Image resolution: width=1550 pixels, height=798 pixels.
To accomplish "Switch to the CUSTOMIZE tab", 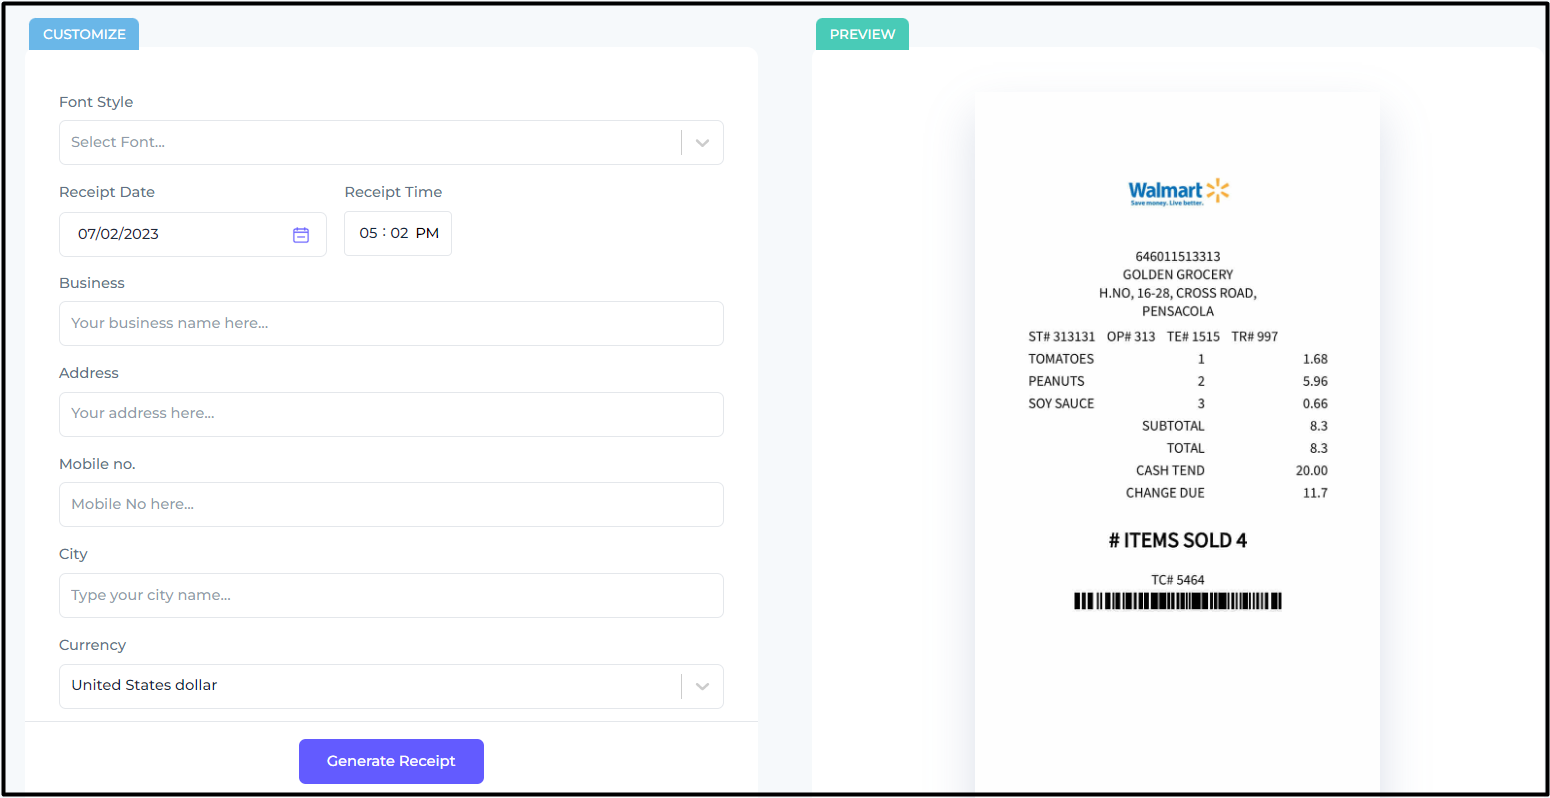I will pyautogui.click(x=84, y=34).
